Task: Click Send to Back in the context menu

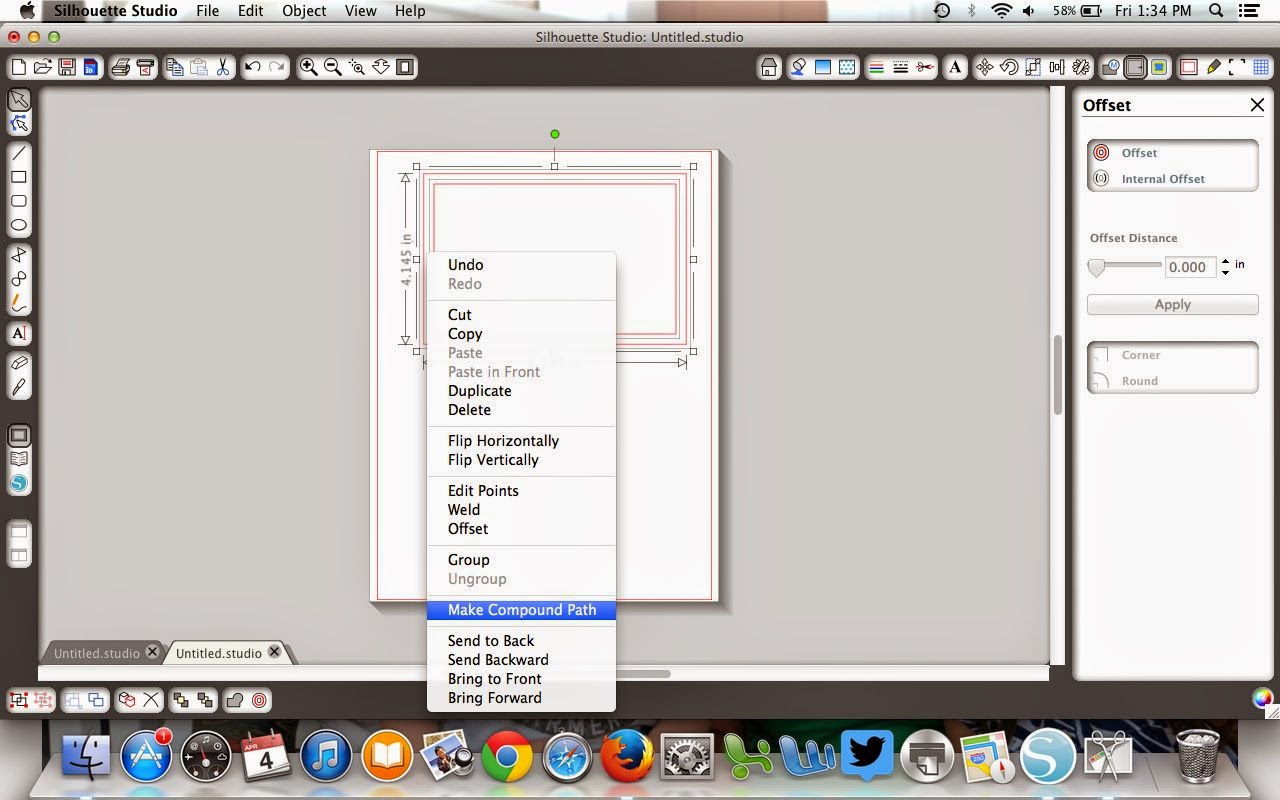Action: point(491,640)
